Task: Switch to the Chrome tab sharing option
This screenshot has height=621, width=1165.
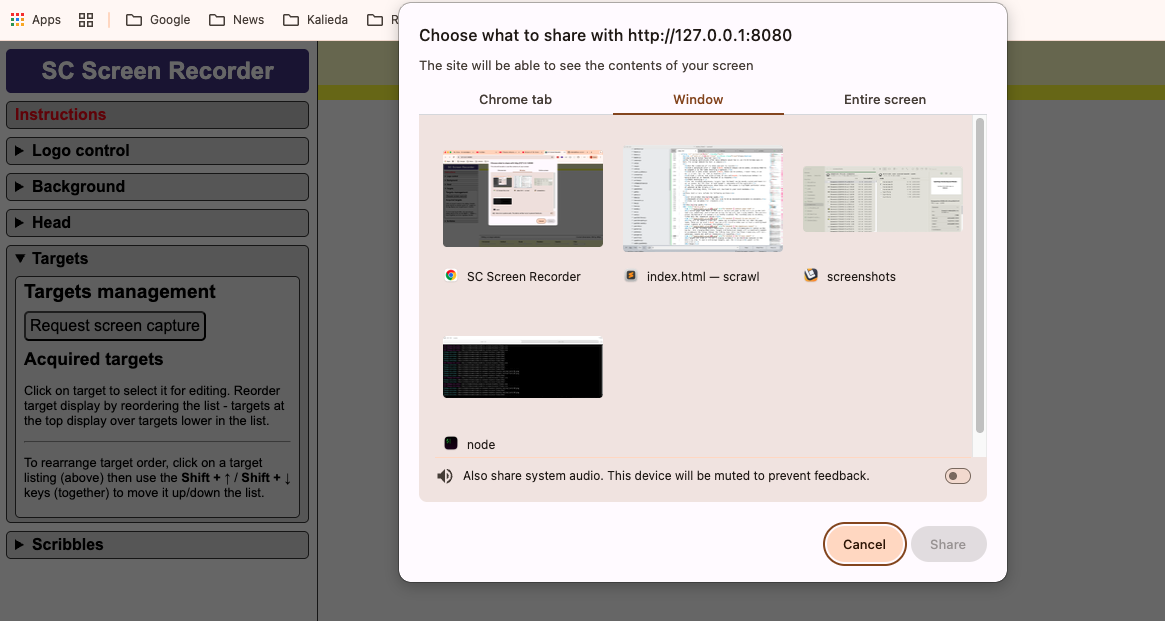Action: coord(515,99)
